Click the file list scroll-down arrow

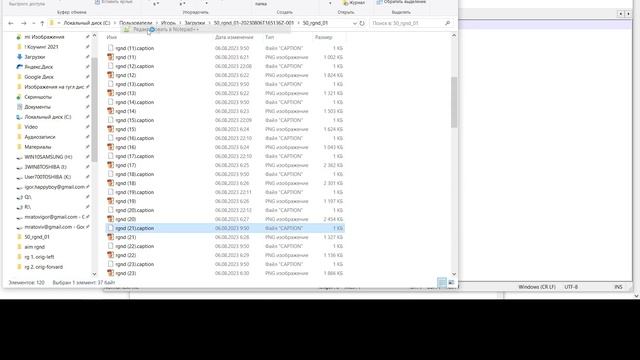pos(454,274)
